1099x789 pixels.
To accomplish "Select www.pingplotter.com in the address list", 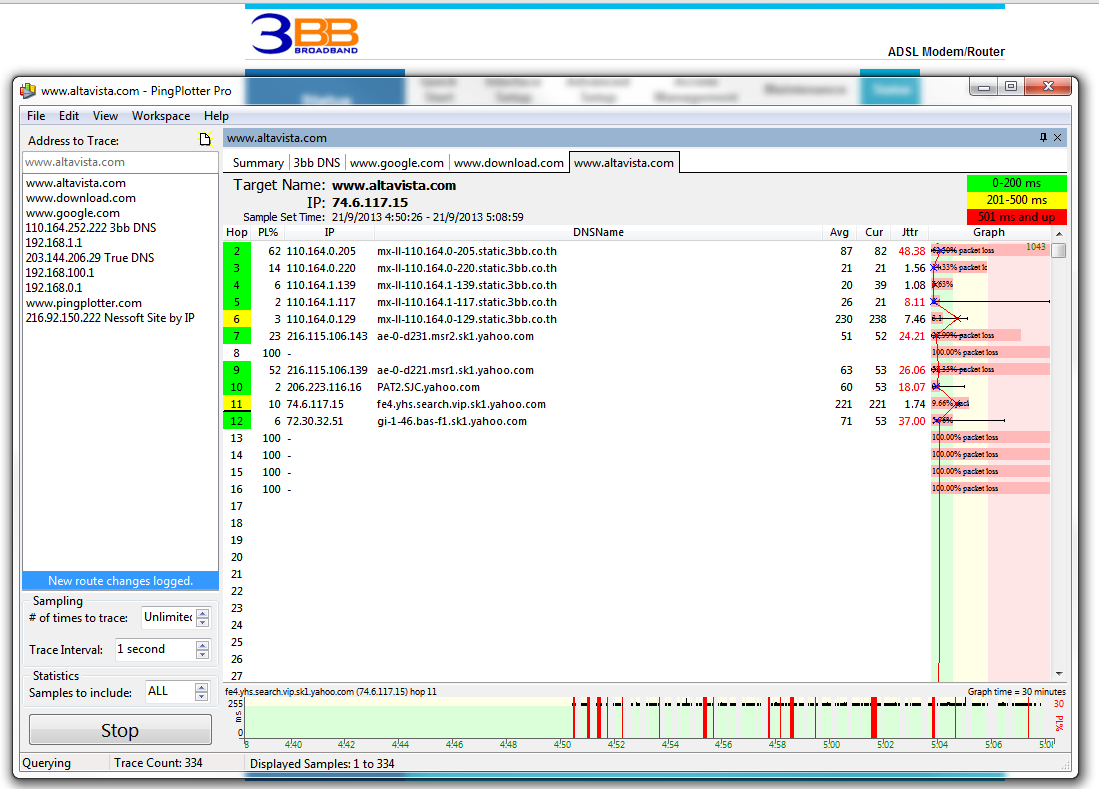I will (84, 303).
